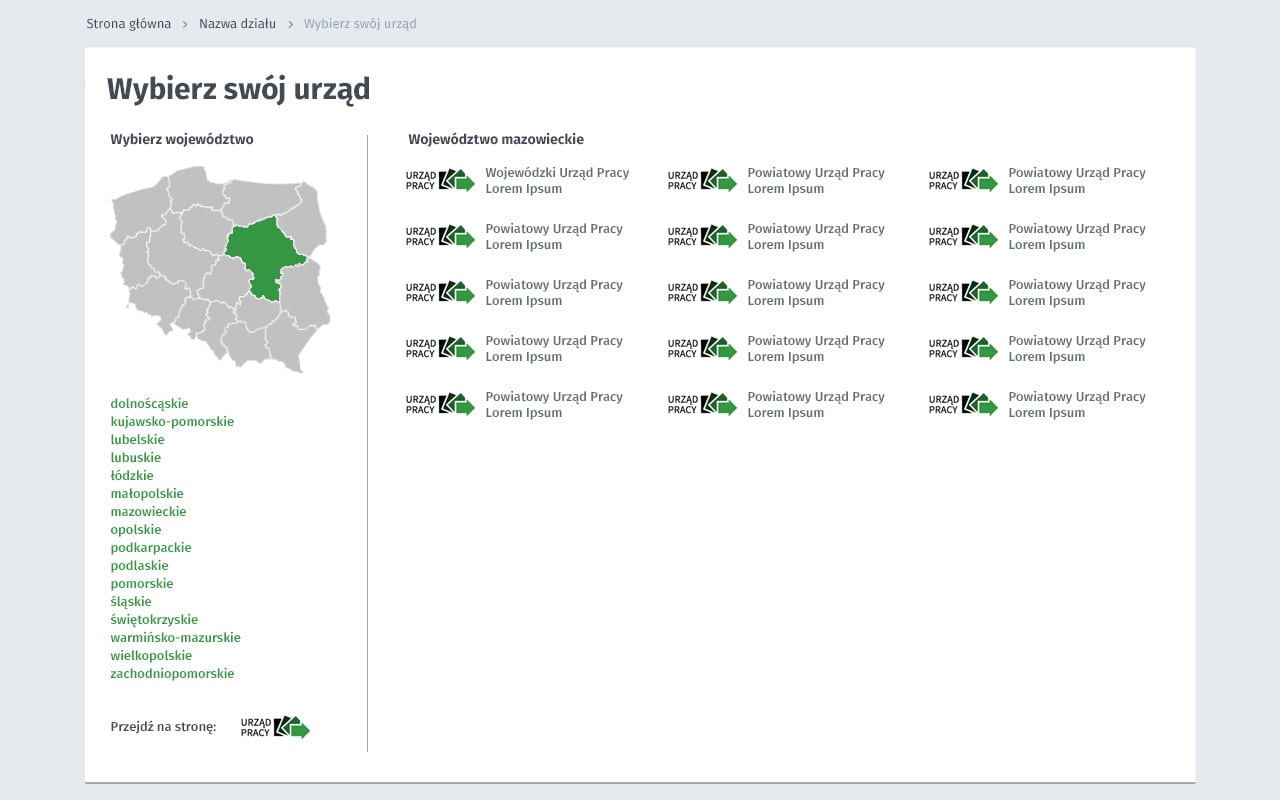Choose świętokrzyskie from the voivodeship list
Image resolution: width=1280 pixels, height=800 pixels.
(x=154, y=620)
